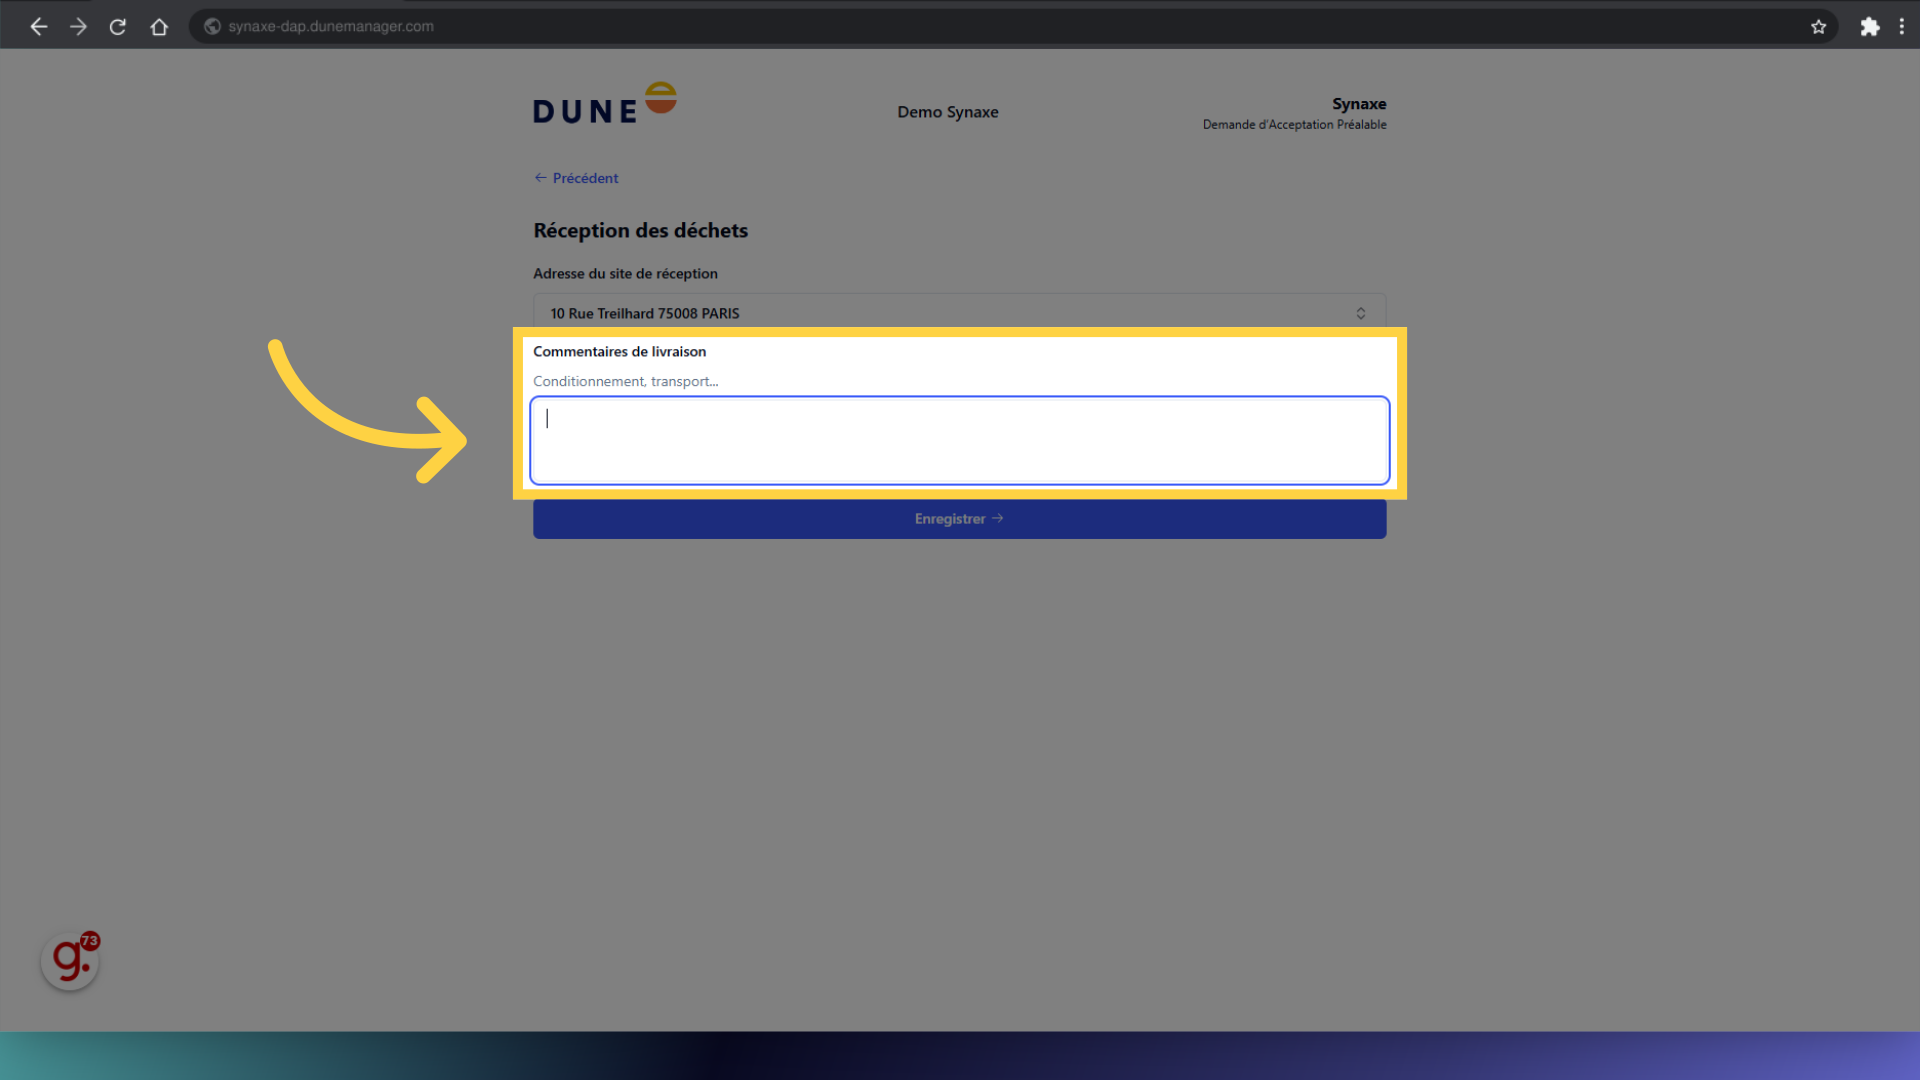Click the DUNE logo

point(604,104)
